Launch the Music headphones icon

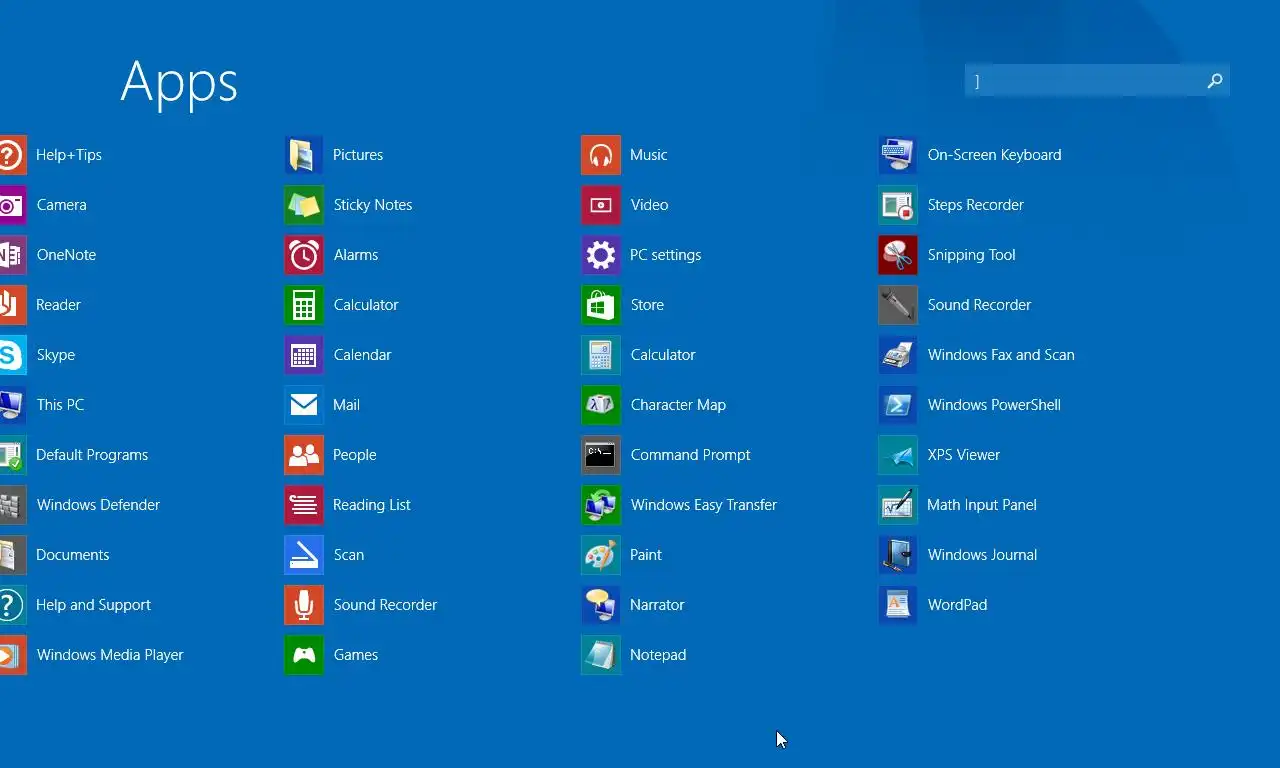pyautogui.click(x=601, y=155)
